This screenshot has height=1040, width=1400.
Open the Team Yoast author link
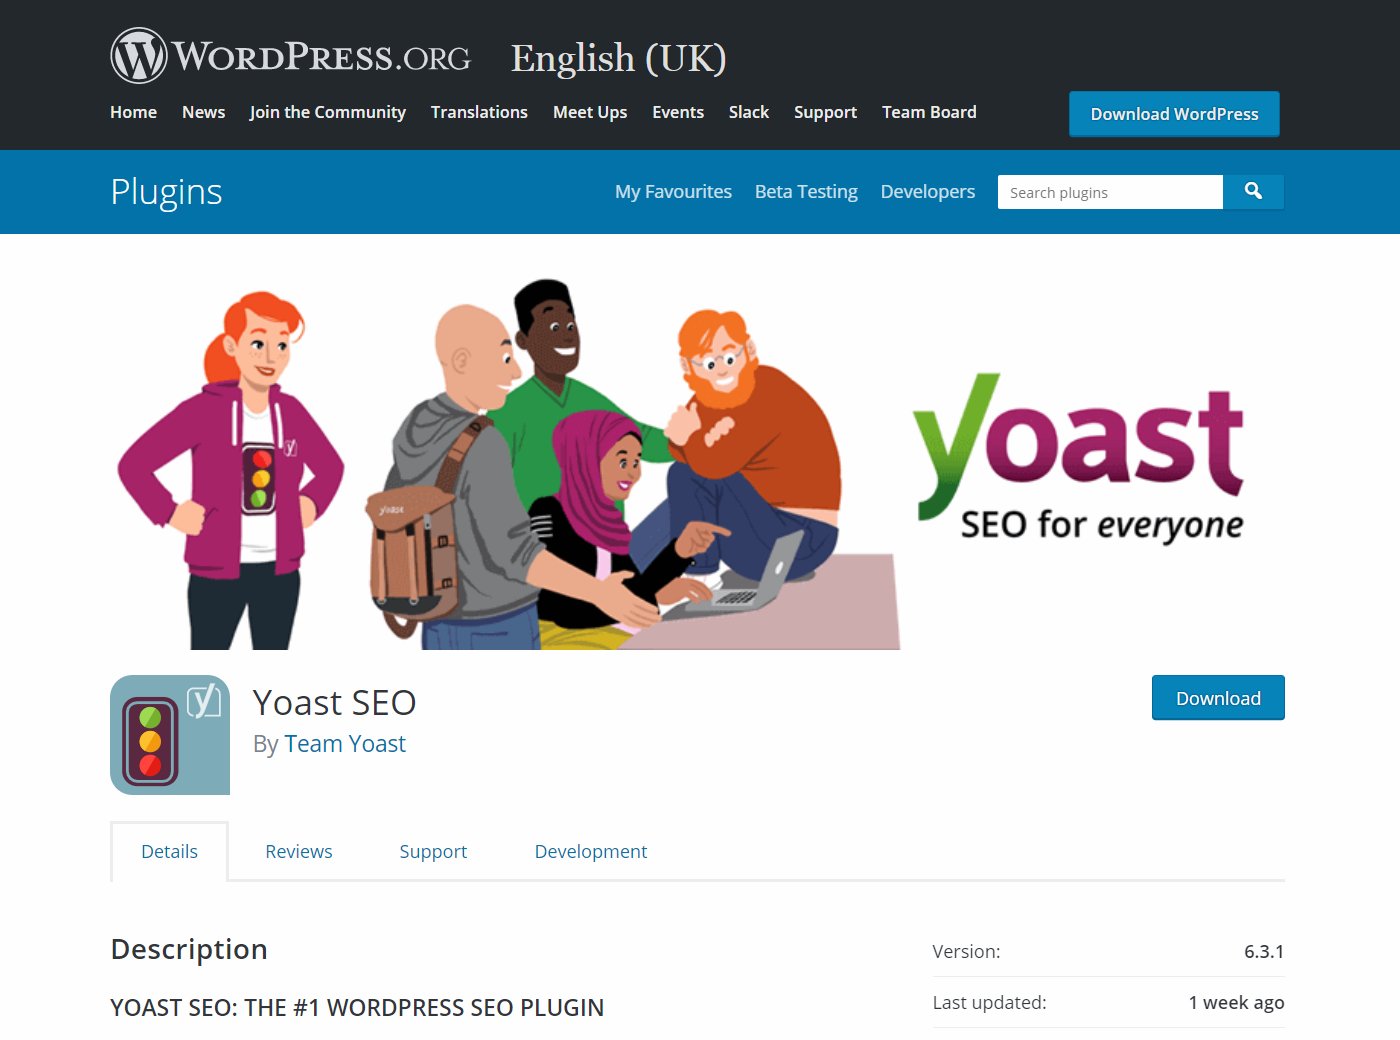tap(345, 744)
